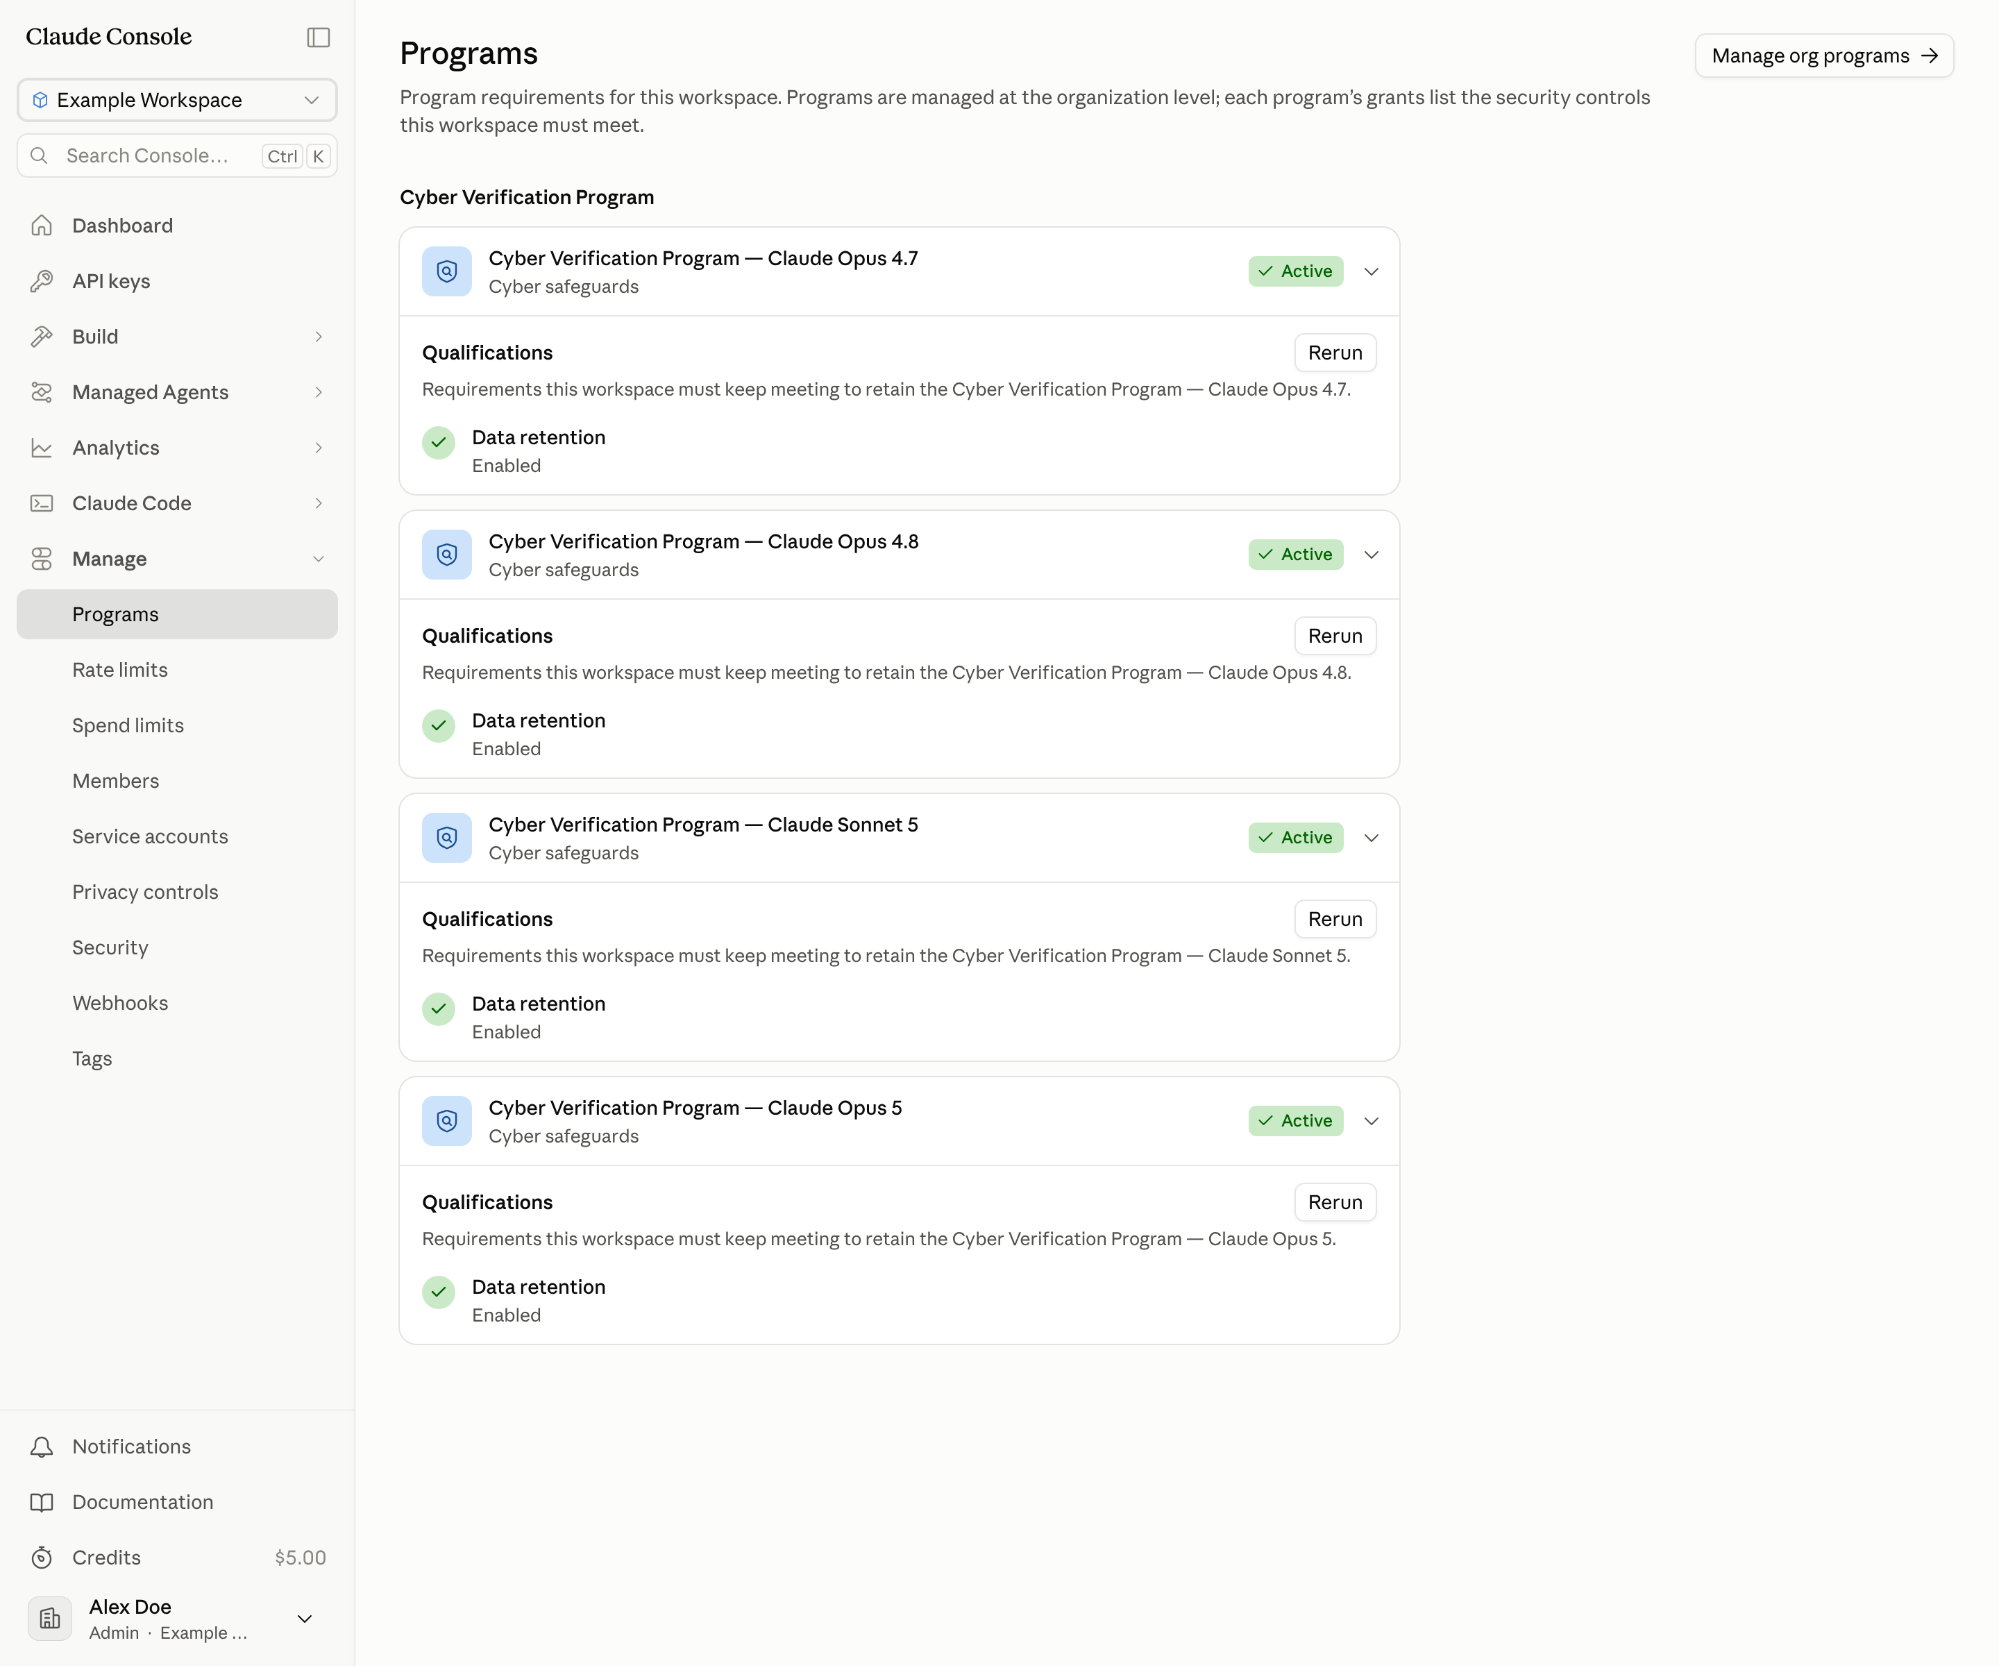1999x1666 pixels.
Task: Click the Claude Console logo title
Action: click(x=109, y=37)
